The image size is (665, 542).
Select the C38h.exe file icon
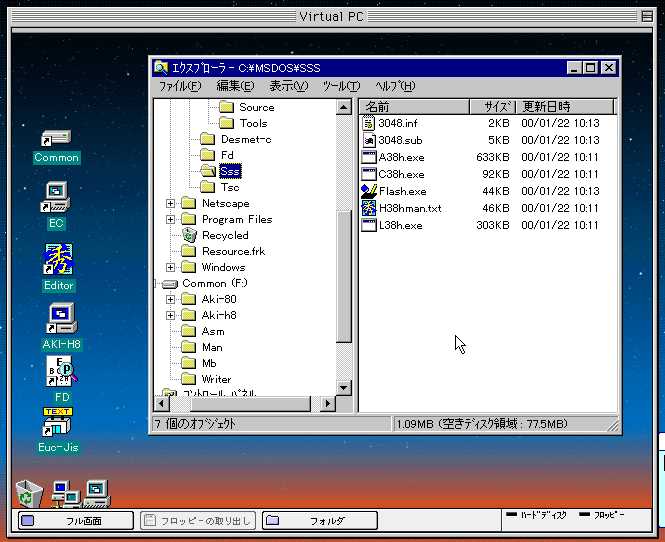369,174
